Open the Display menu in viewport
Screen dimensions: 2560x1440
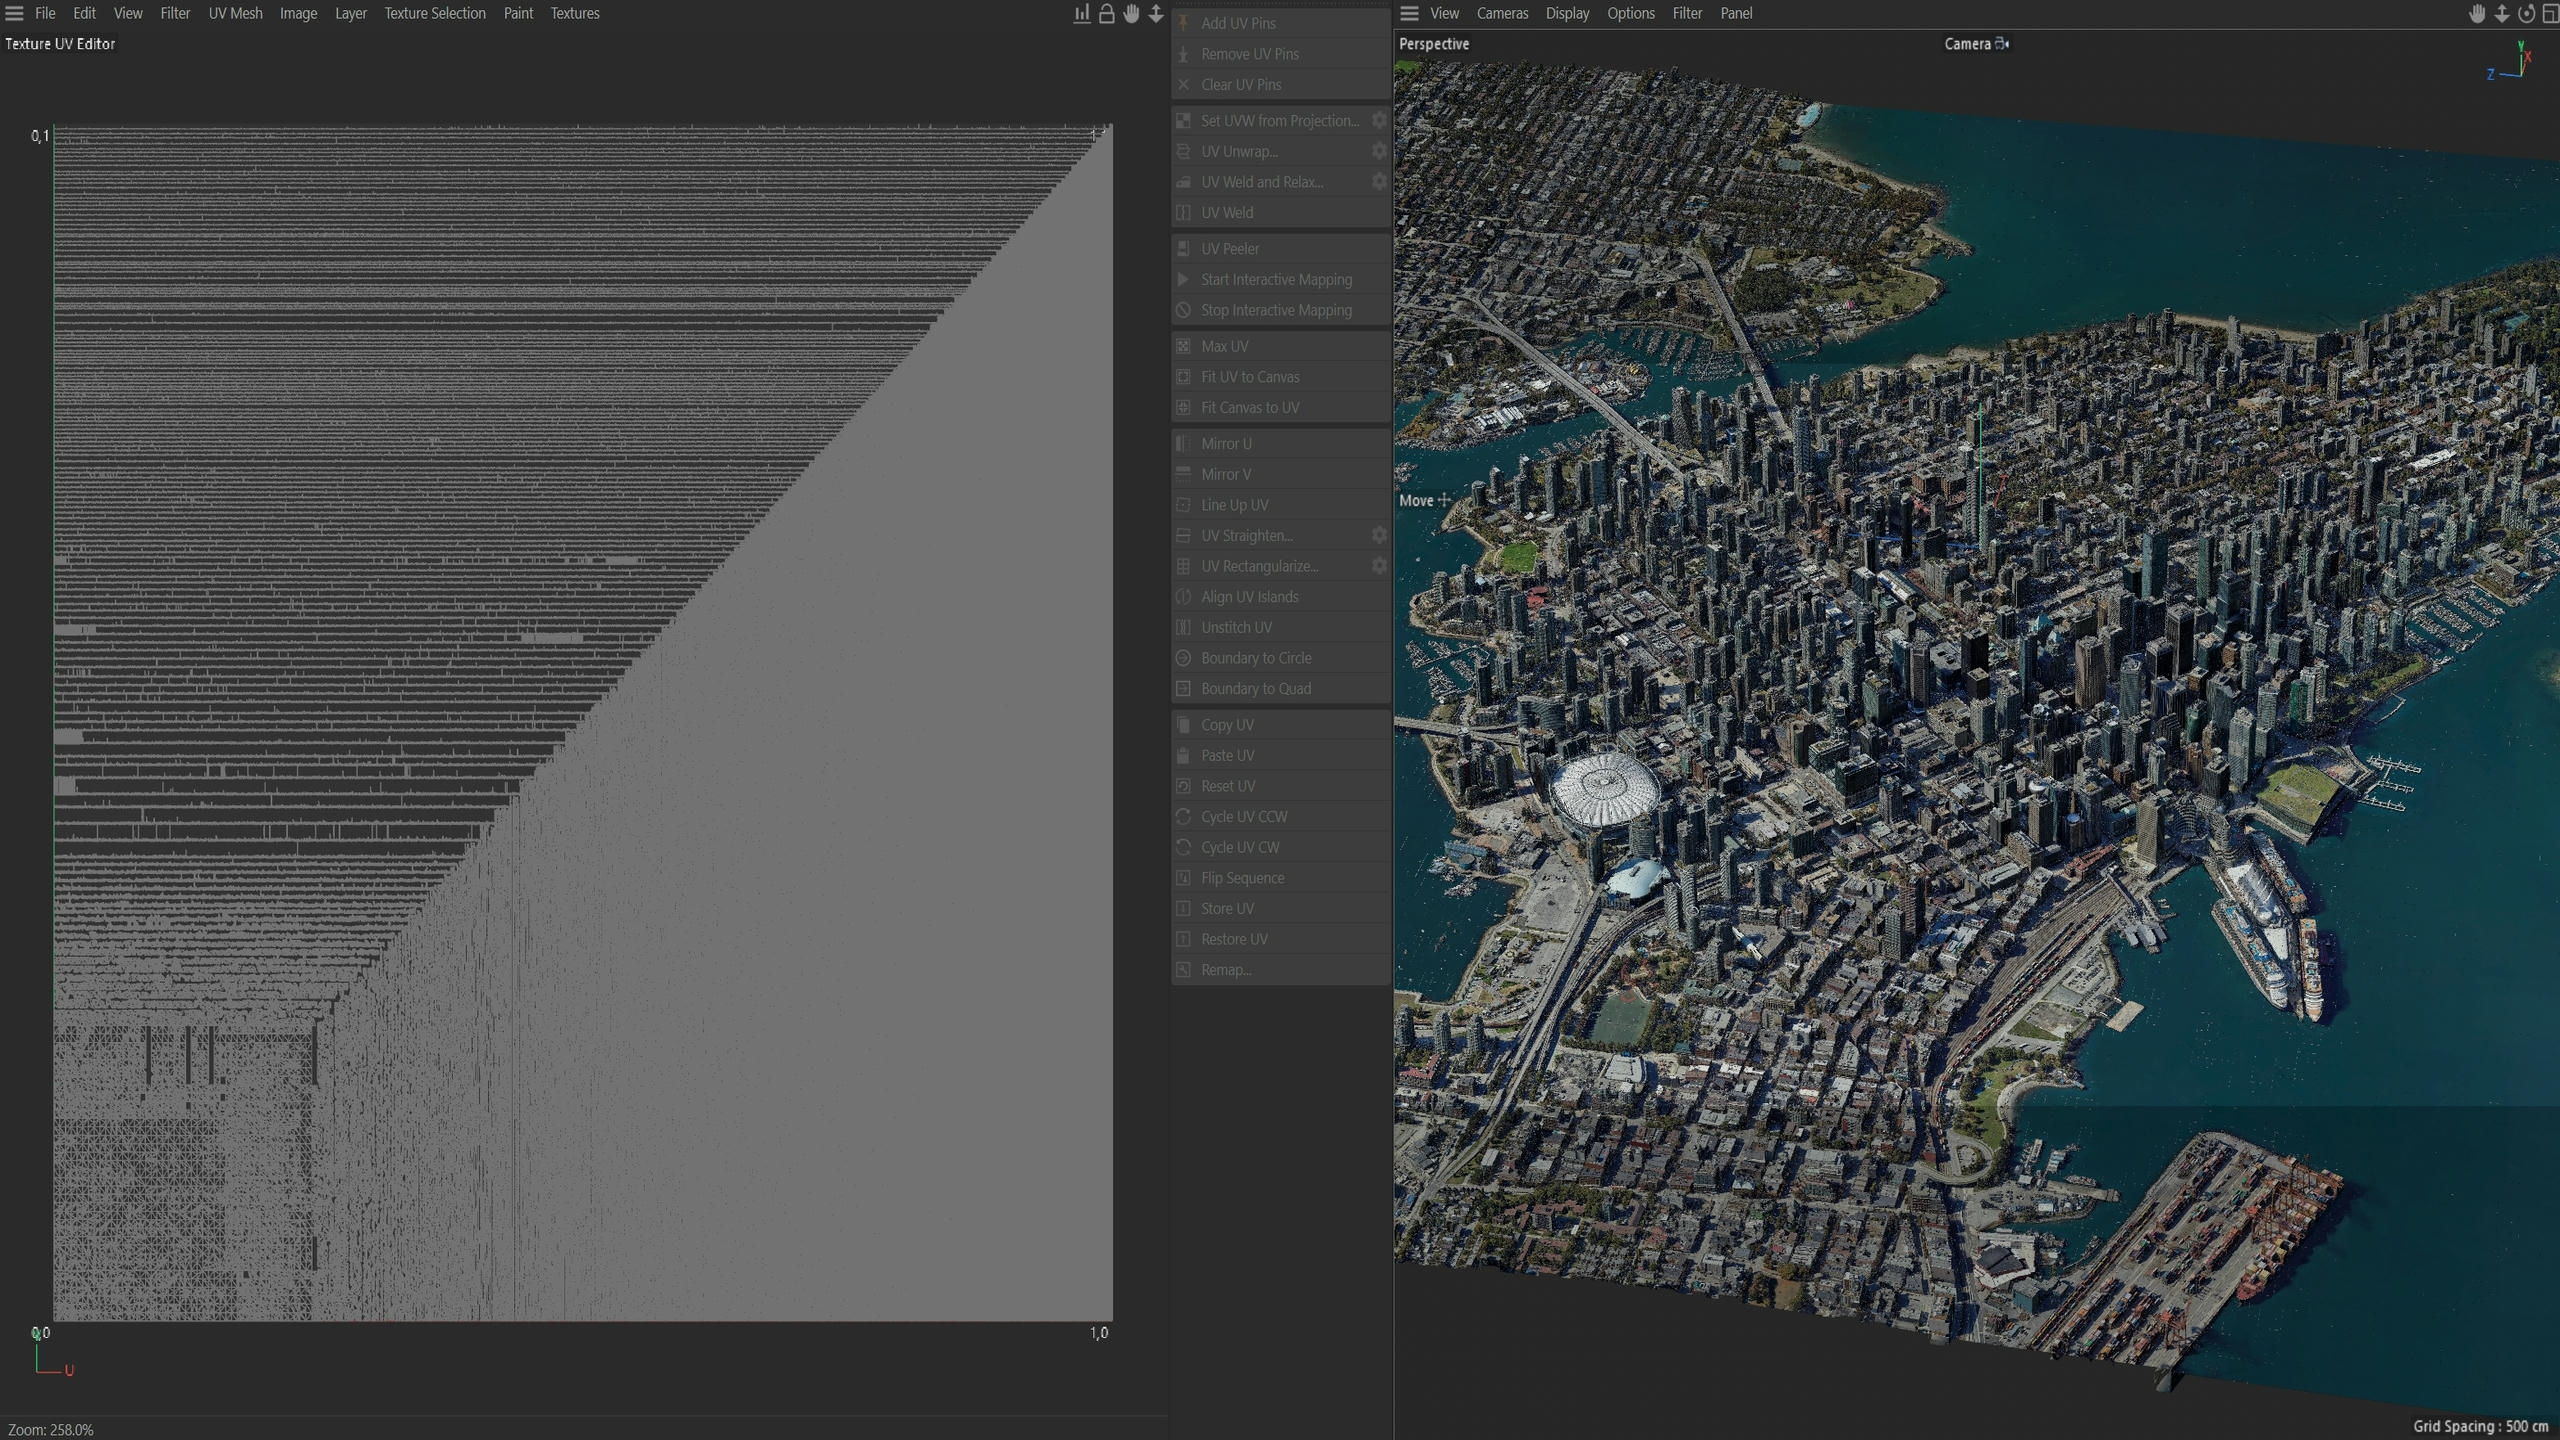tap(1567, 13)
